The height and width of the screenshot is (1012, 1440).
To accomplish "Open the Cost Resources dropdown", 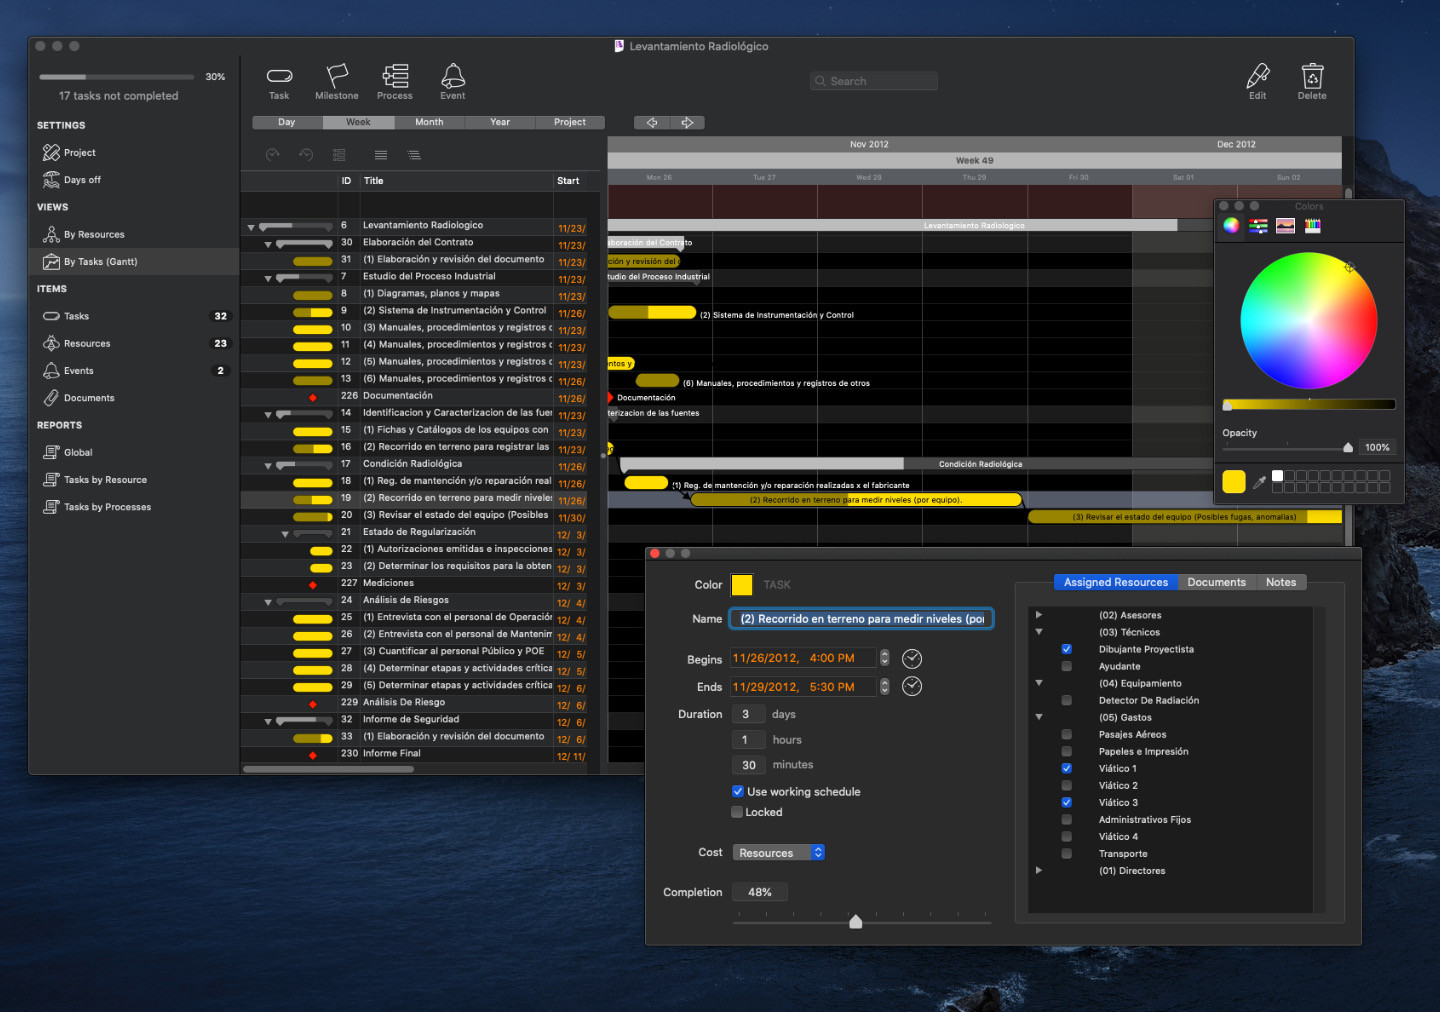I will coord(779,853).
